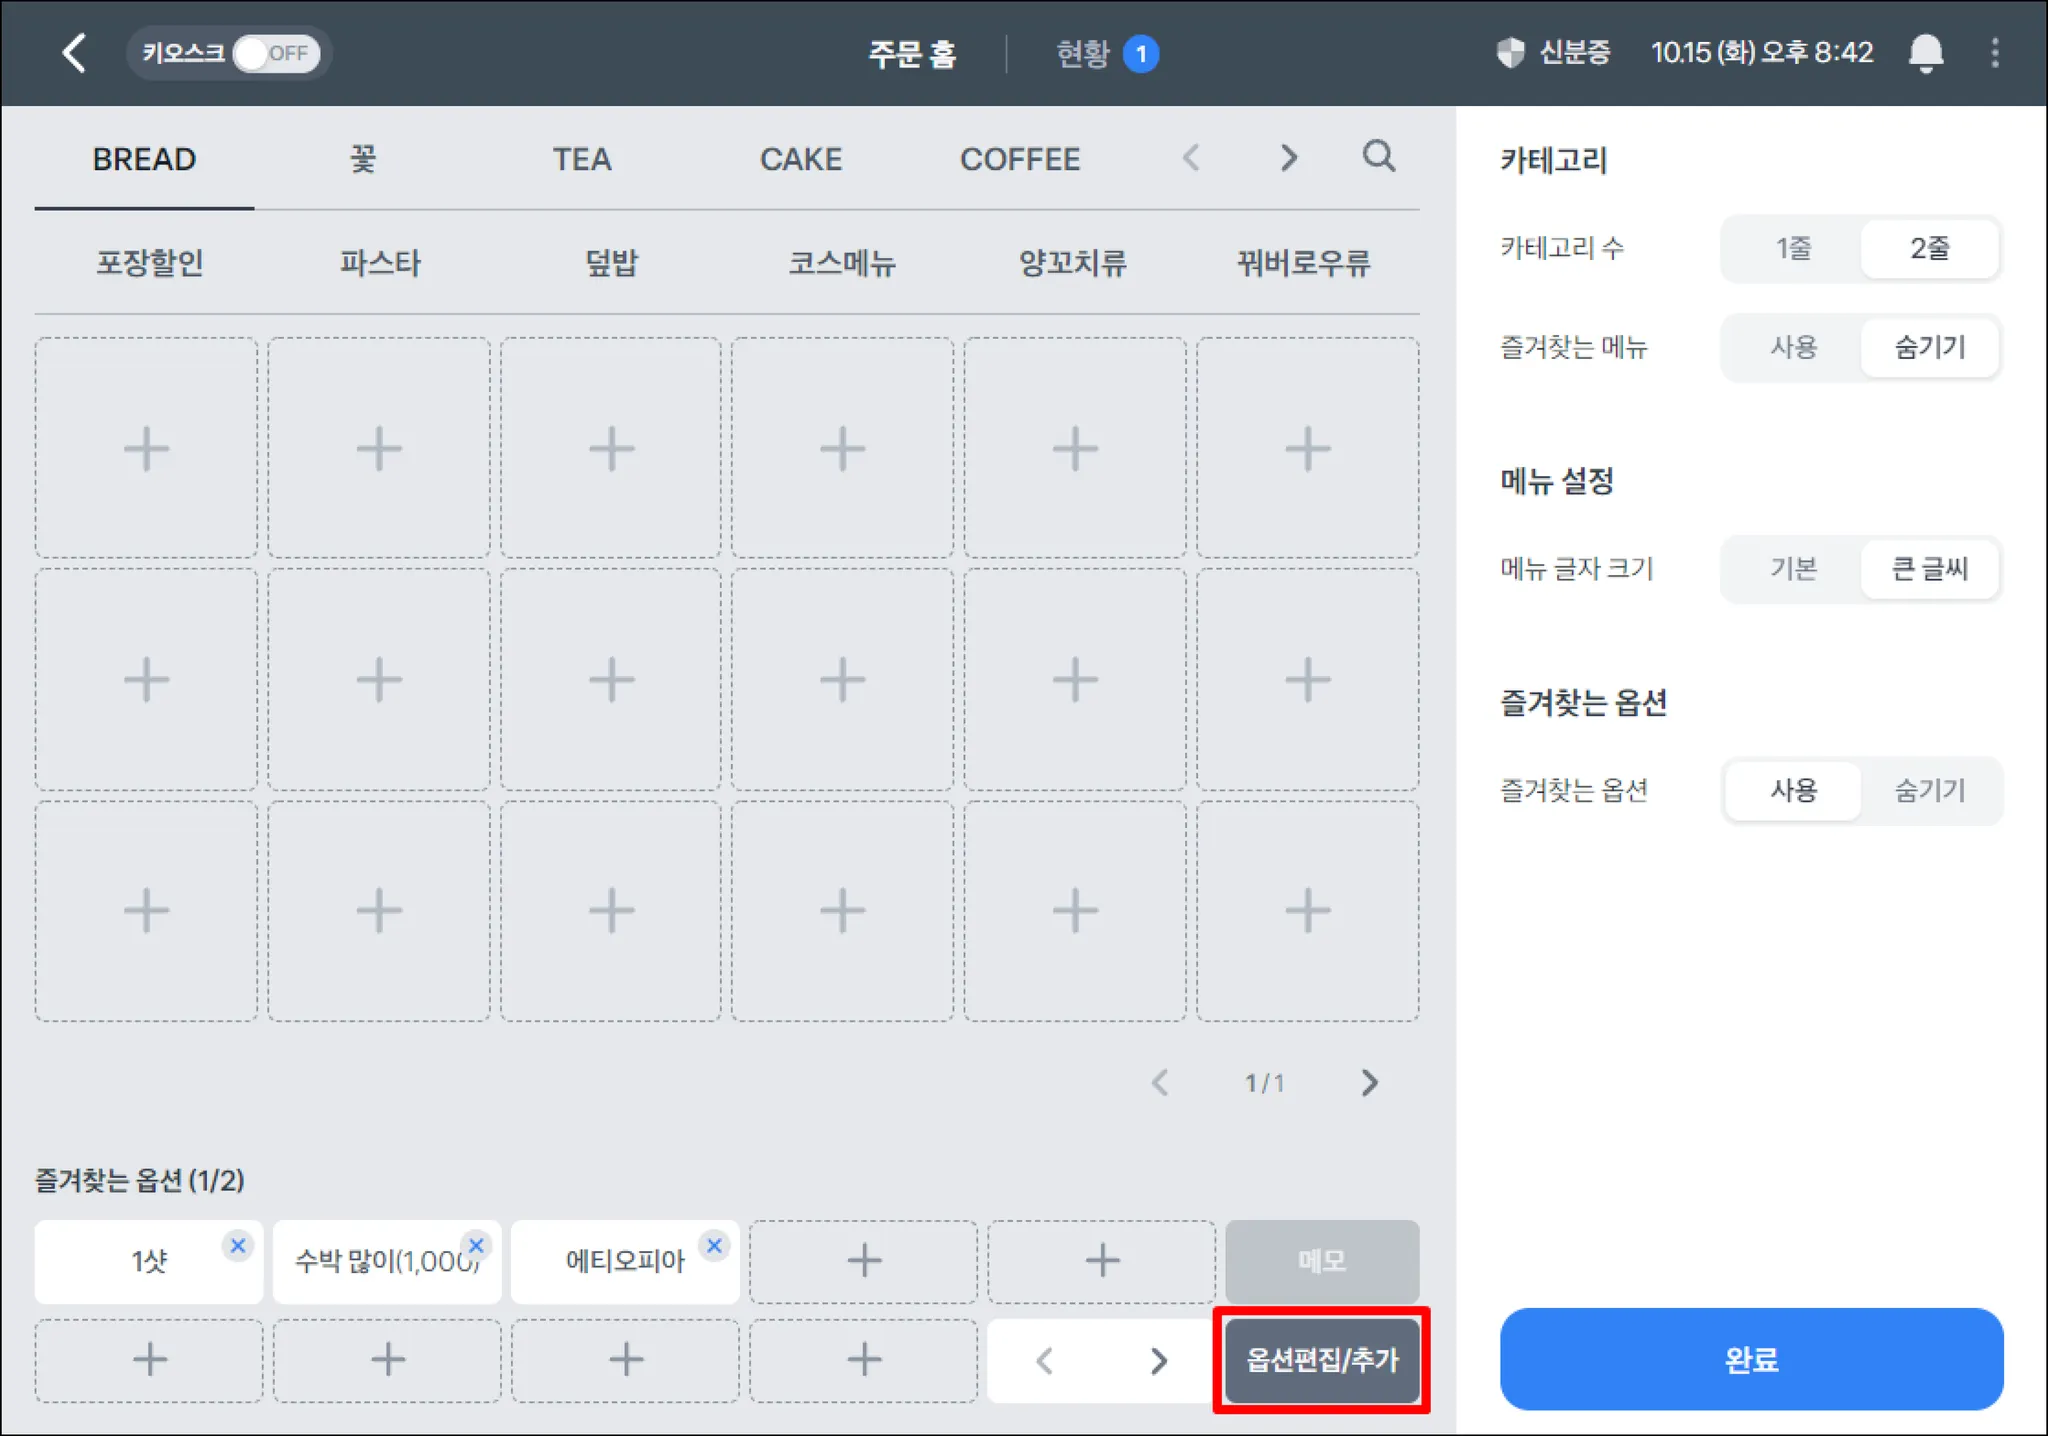Image resolution: width=2048 pixels, height=1436 pixels.
Task: Remove the 에티오피아 favorite option
Action: (714, 1246)
